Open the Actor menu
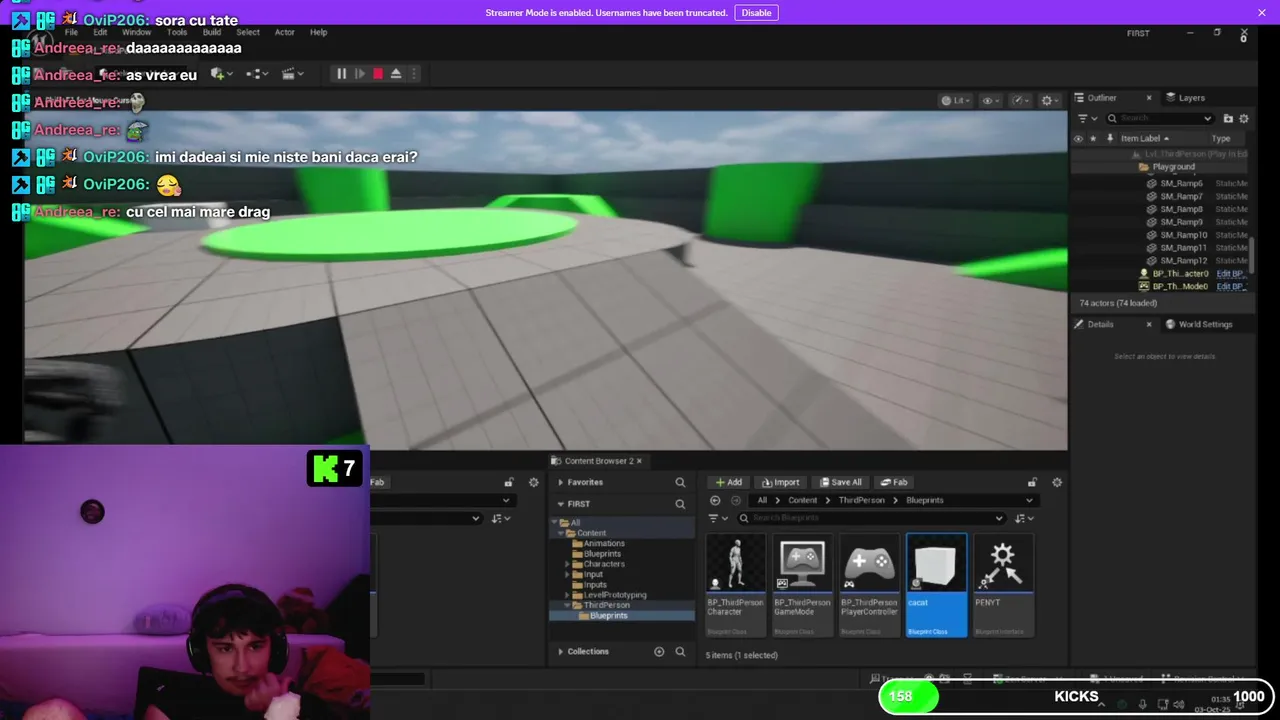The height and width of the screenshot is (720, 1280). point(285,32)
